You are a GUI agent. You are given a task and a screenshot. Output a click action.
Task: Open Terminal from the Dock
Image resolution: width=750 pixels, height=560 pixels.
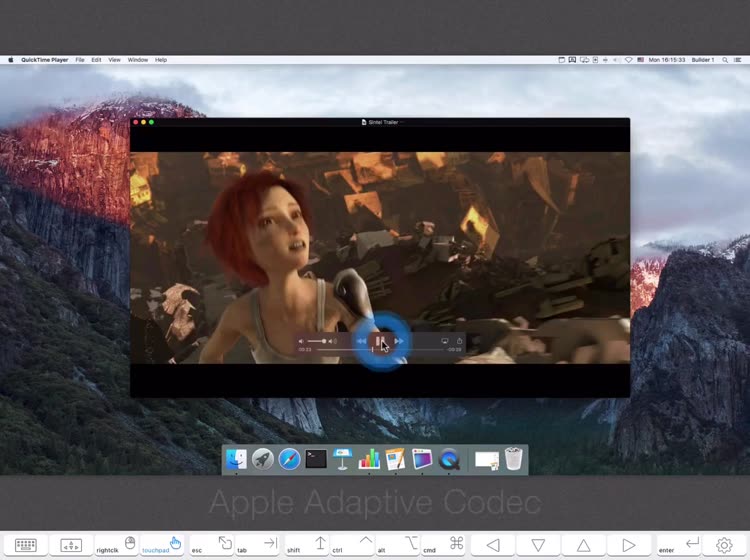click(316, 459)
